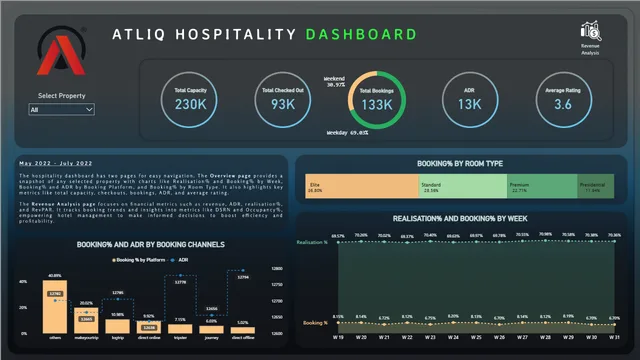Select the direct offline channel bar
640x360 pixels.
pos(243,330)
